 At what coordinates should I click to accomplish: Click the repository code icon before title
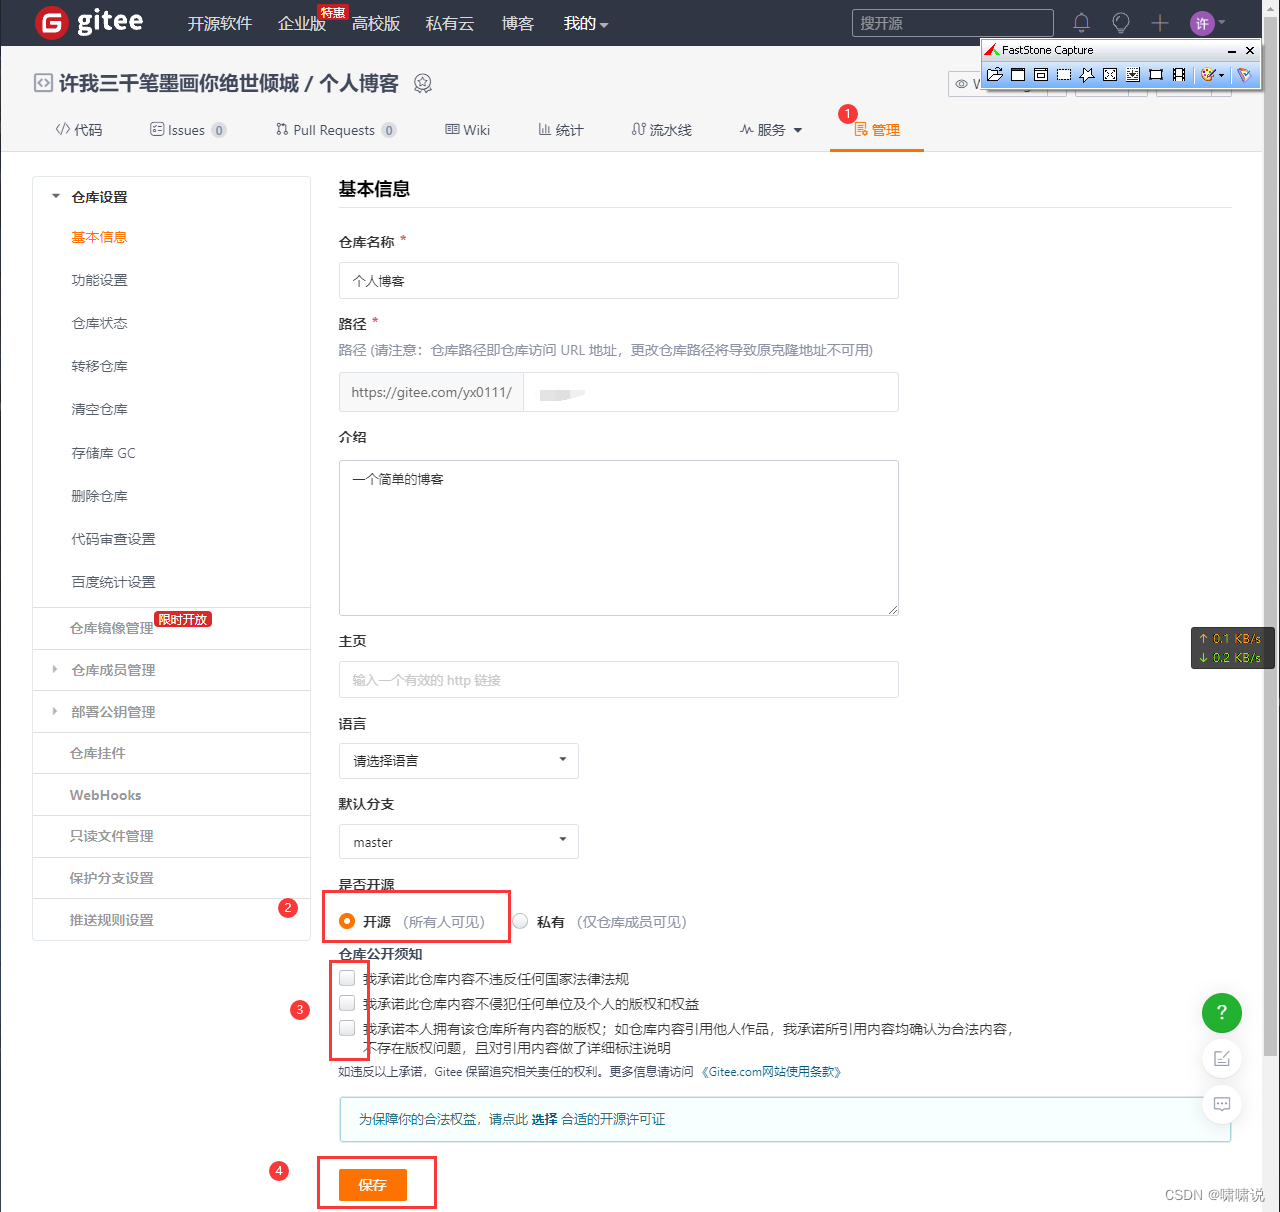(43, 83)
